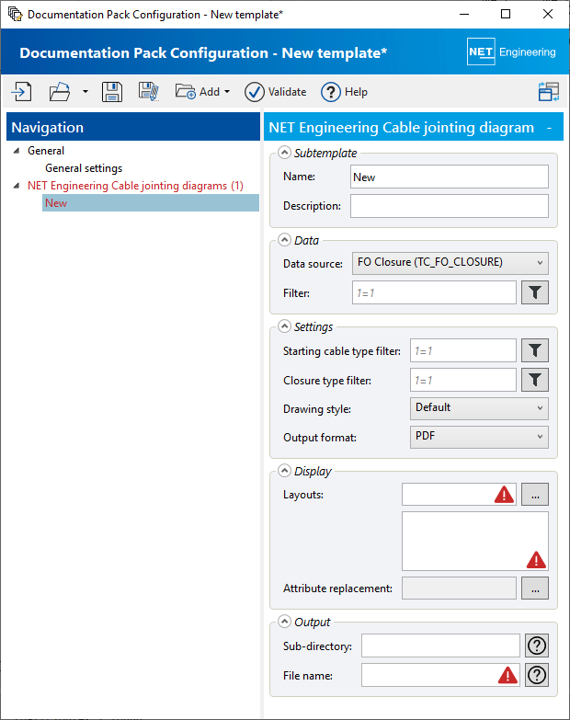Browse Layouts with the ellipsis button
The width and height of the screenshot is (570, 720).
pyautogui.click(x=535, y=495)
